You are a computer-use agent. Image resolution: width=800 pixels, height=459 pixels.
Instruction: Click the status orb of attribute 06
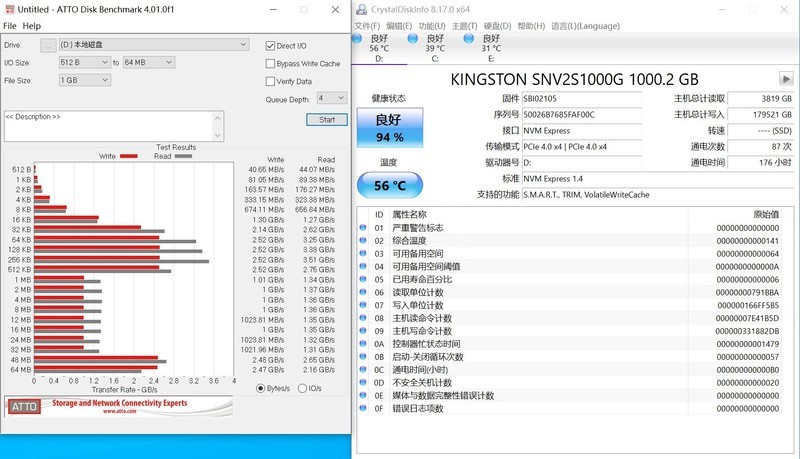363,292
